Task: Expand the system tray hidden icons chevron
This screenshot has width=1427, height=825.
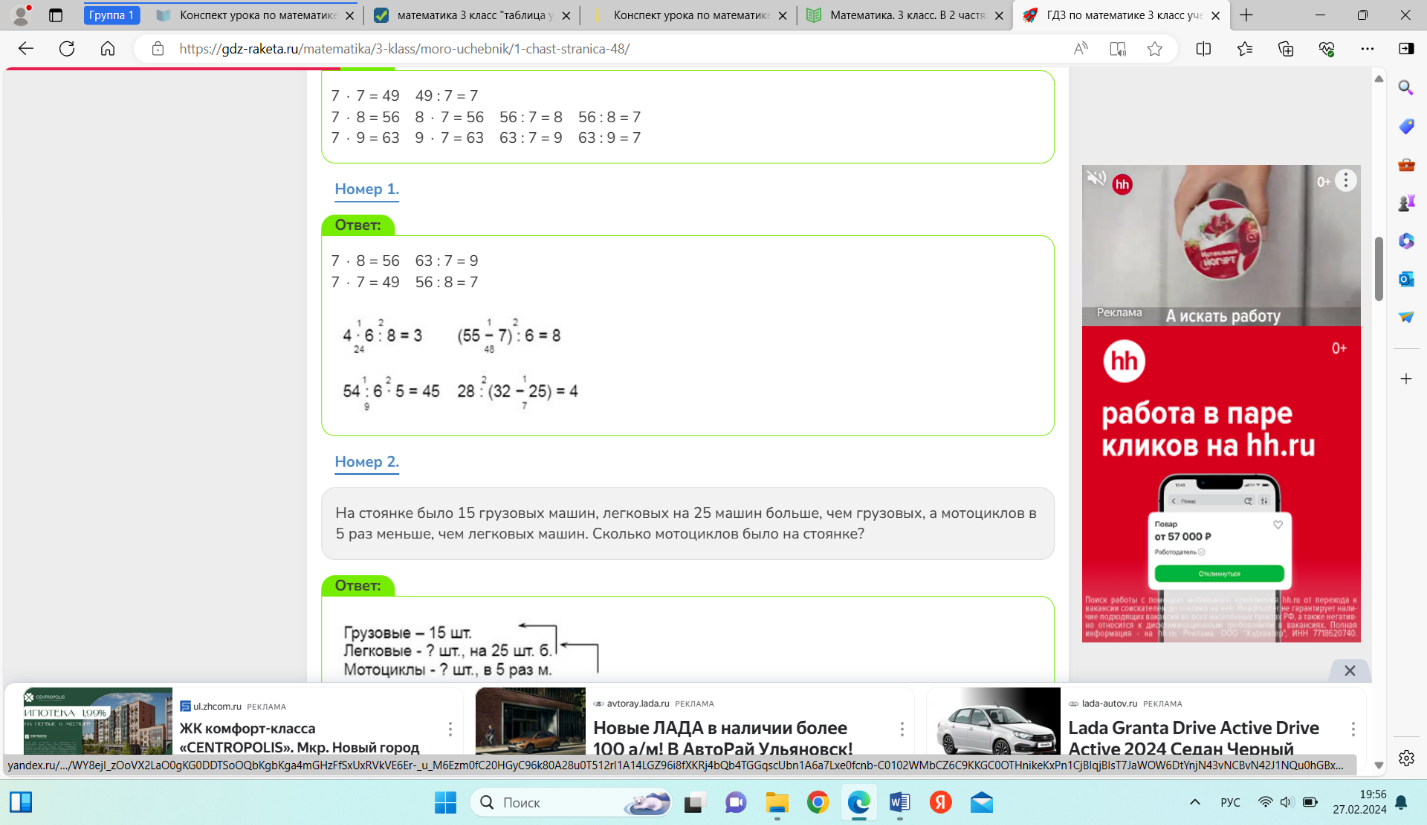Action: 1194,803
